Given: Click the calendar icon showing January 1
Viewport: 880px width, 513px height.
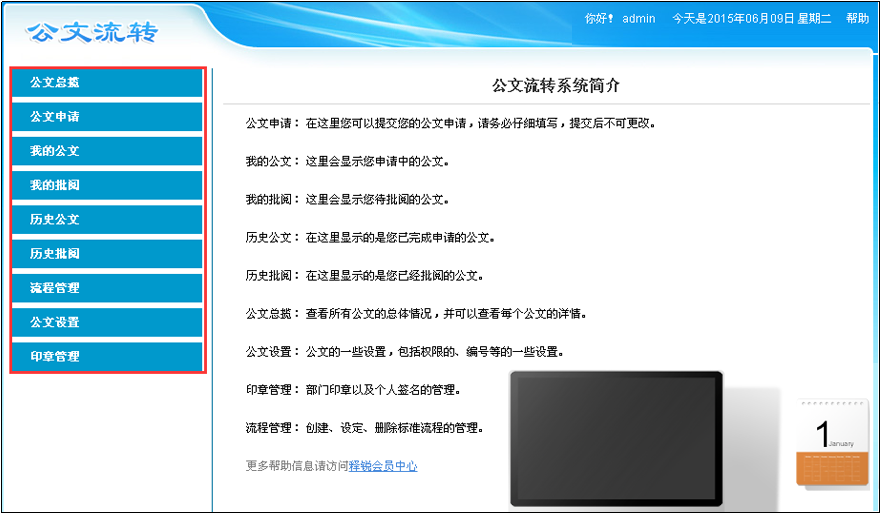Looking at the screenshot, I should click(x=832, y=442).
